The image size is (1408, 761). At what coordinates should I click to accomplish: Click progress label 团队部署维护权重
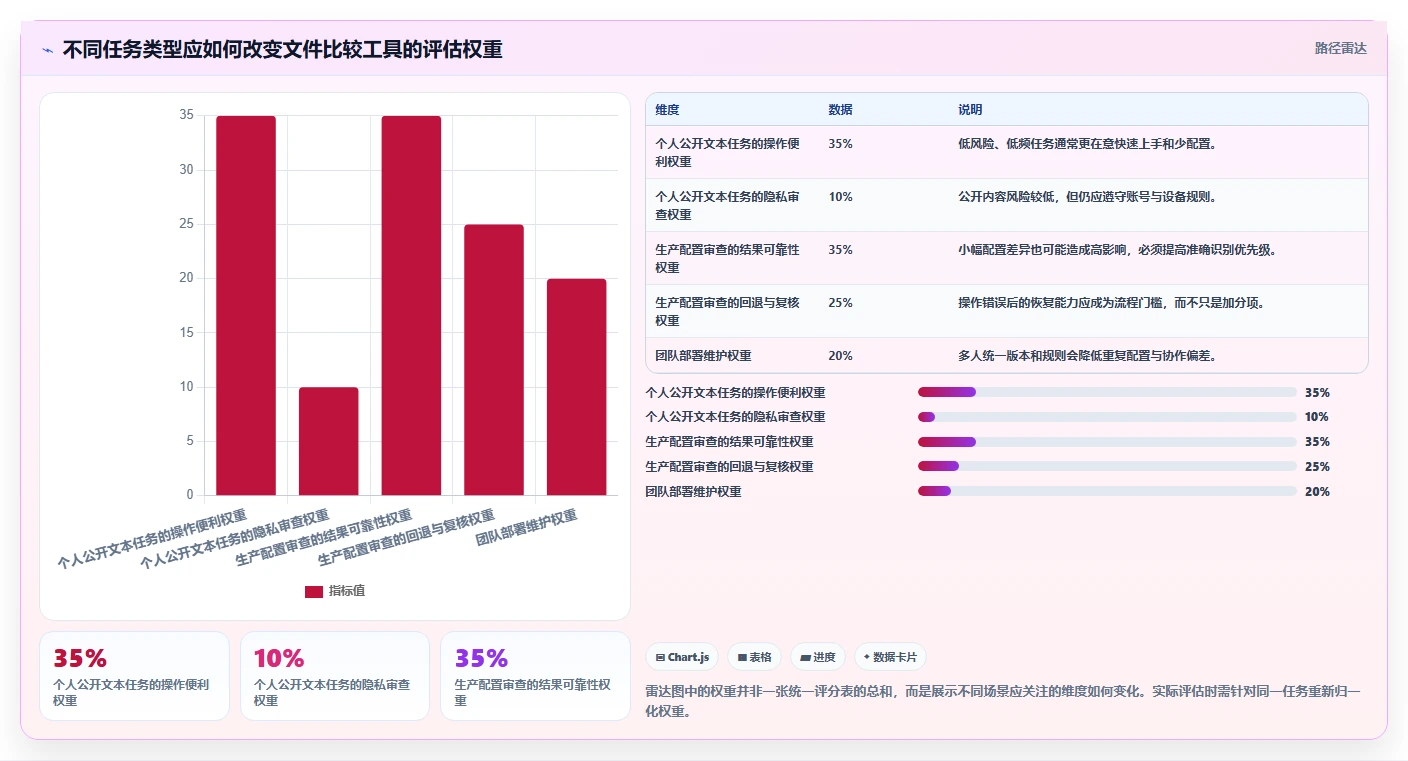click(694, 492)
